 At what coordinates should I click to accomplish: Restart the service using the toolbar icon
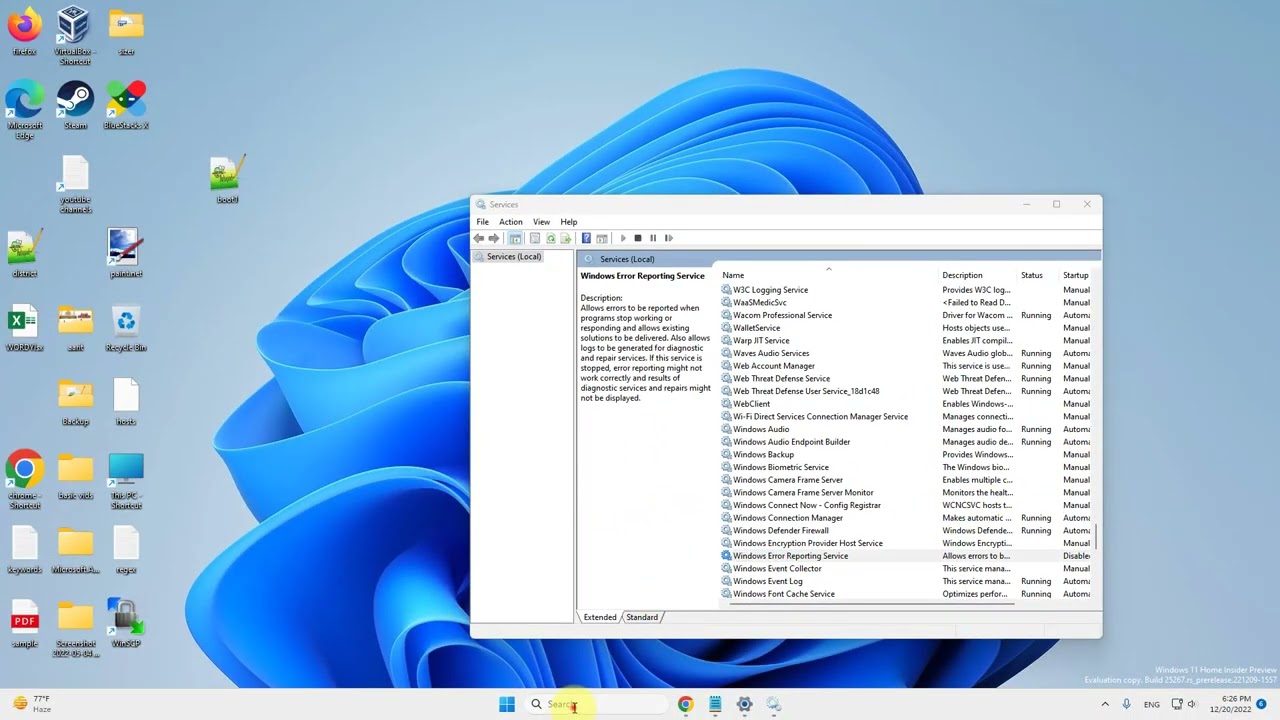coord(669,238)
